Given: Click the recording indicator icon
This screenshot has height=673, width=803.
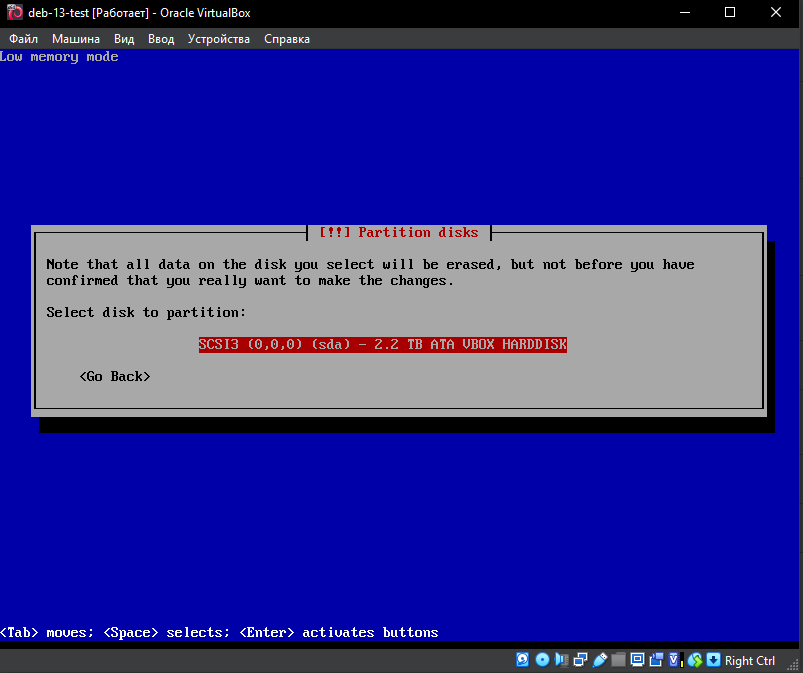Looking at the screenshot, I should pyautogui.click(x=655, y=660).
